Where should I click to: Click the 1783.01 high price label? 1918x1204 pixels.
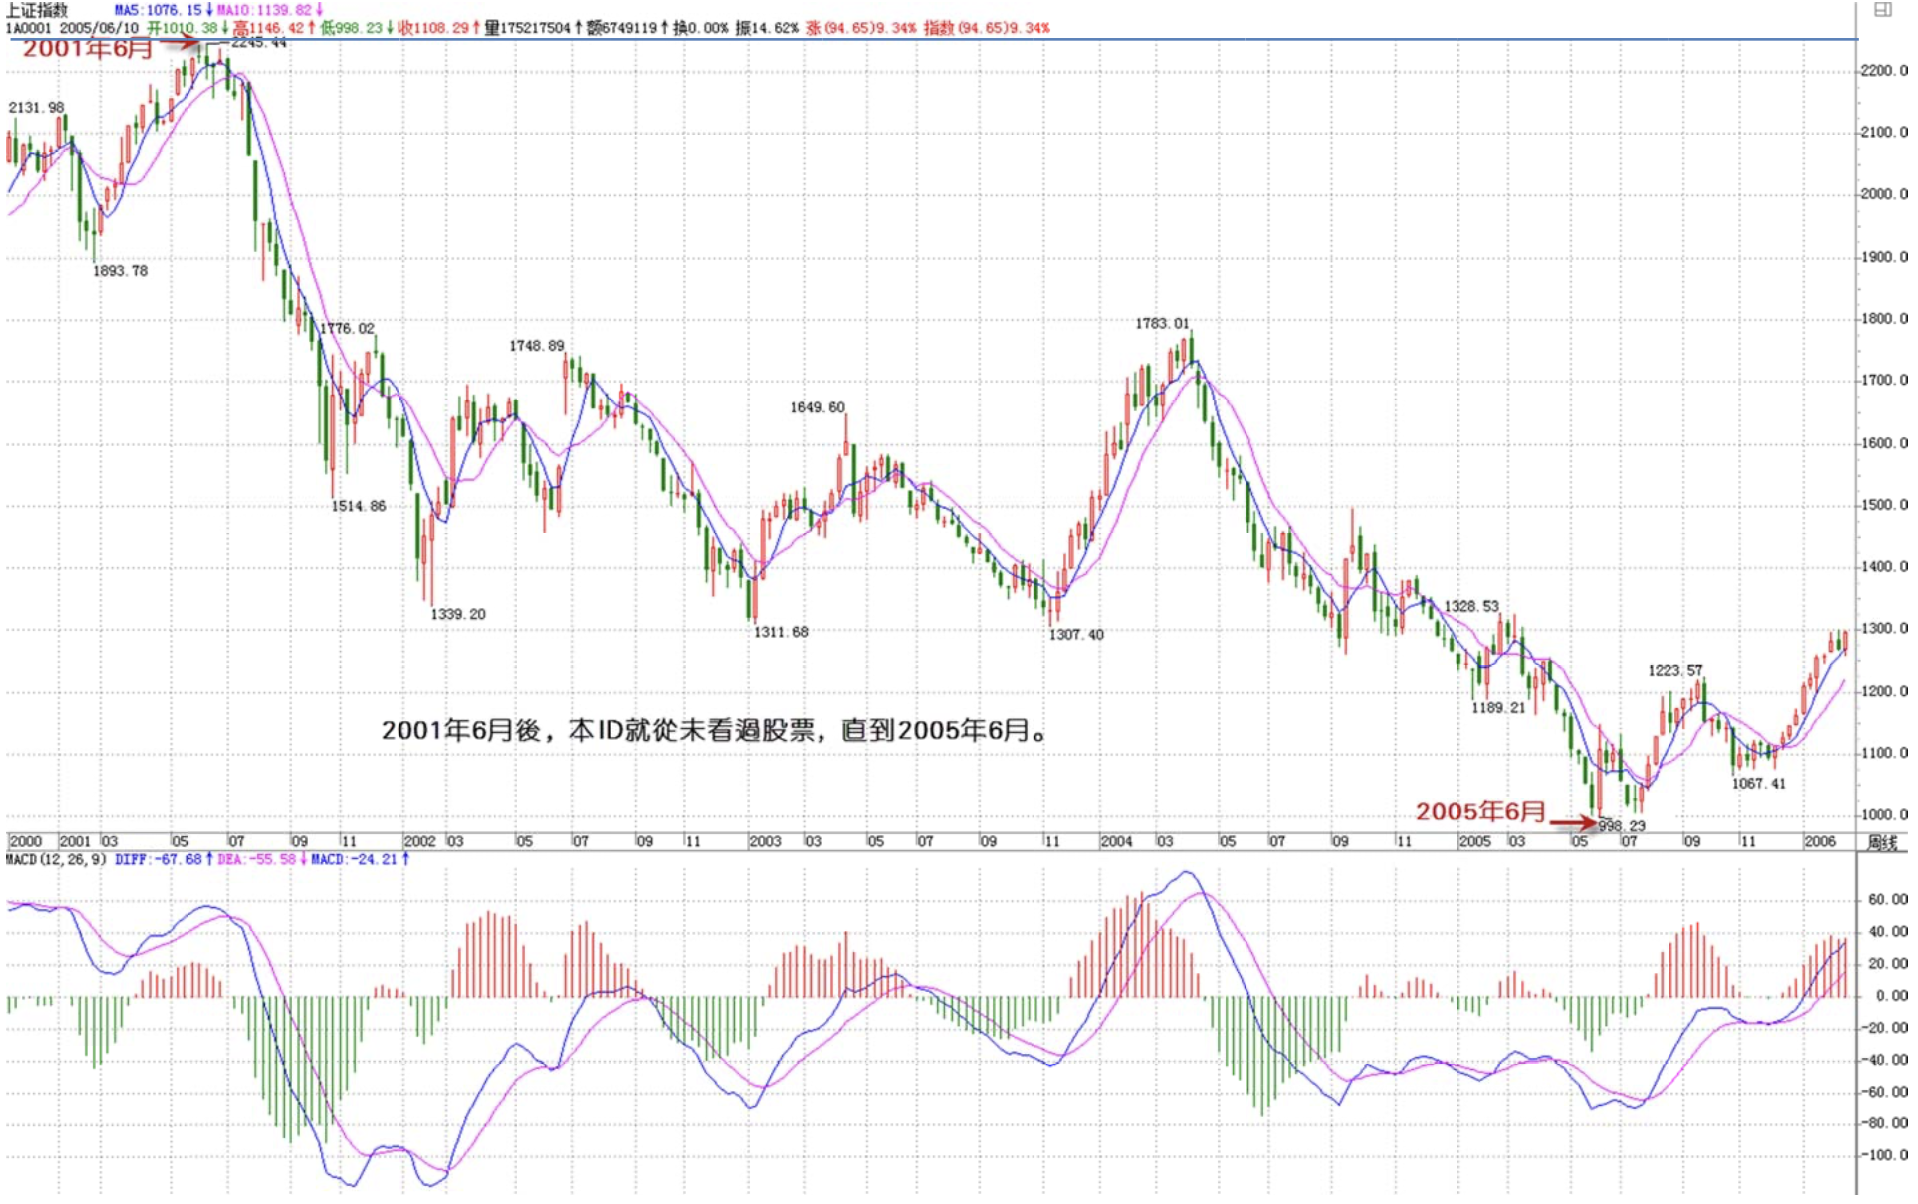(1162, 323)
